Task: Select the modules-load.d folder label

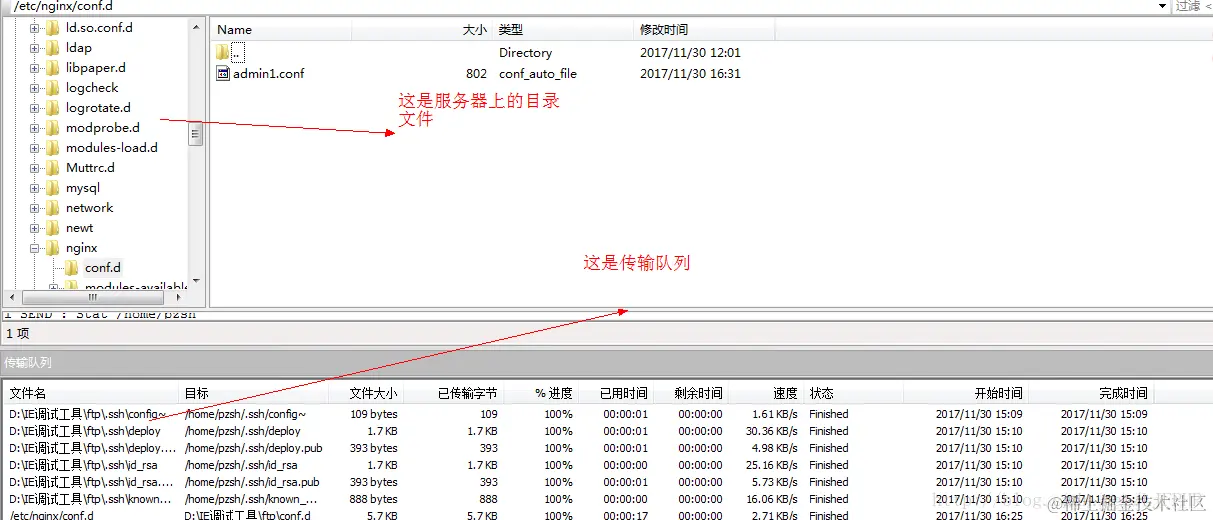Action: [x=112, y=148]
